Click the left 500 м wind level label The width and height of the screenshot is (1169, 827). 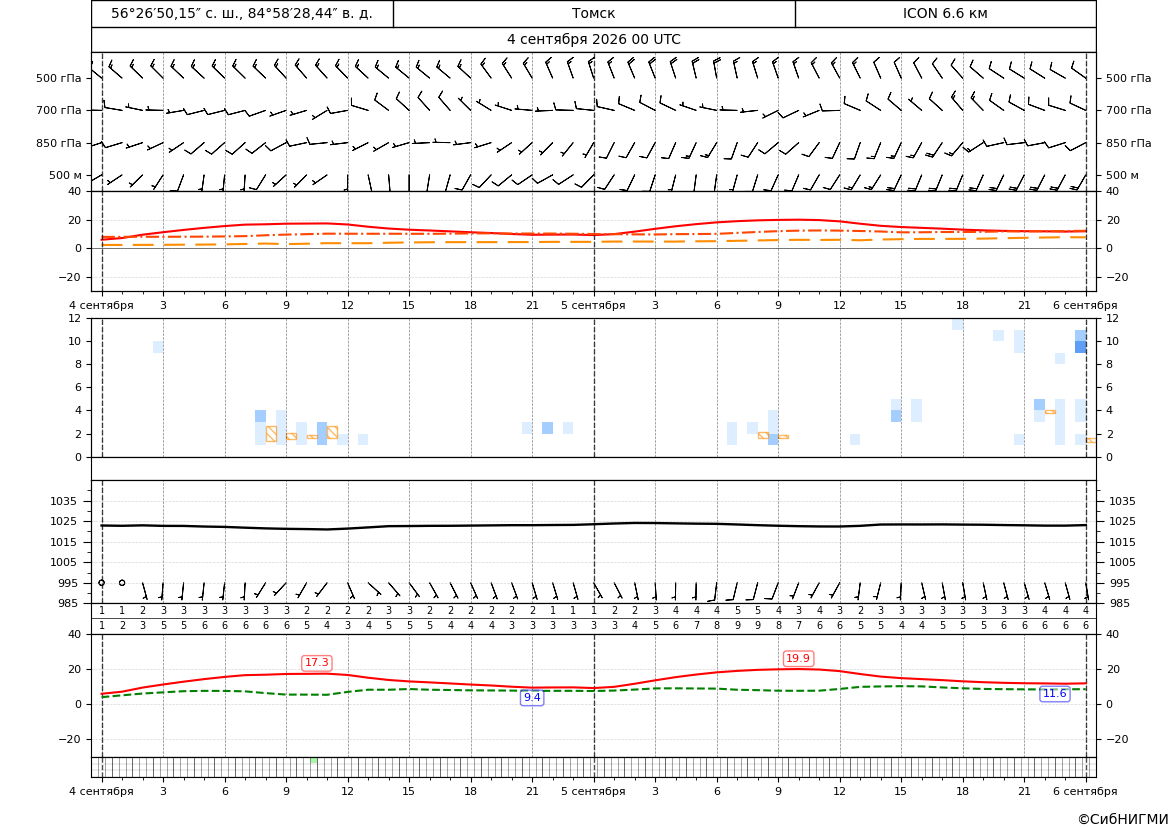66,175
